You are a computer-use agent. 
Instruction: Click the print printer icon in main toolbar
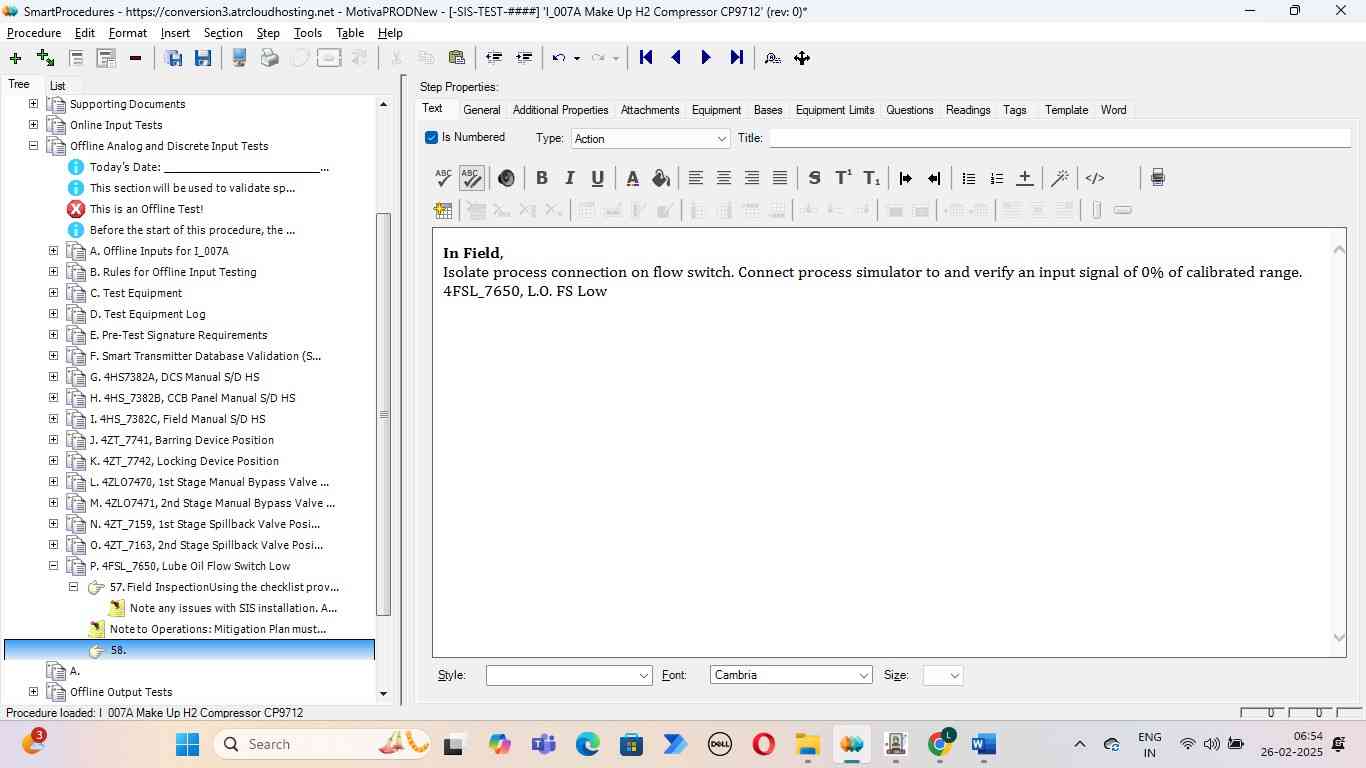click(269, 58)
